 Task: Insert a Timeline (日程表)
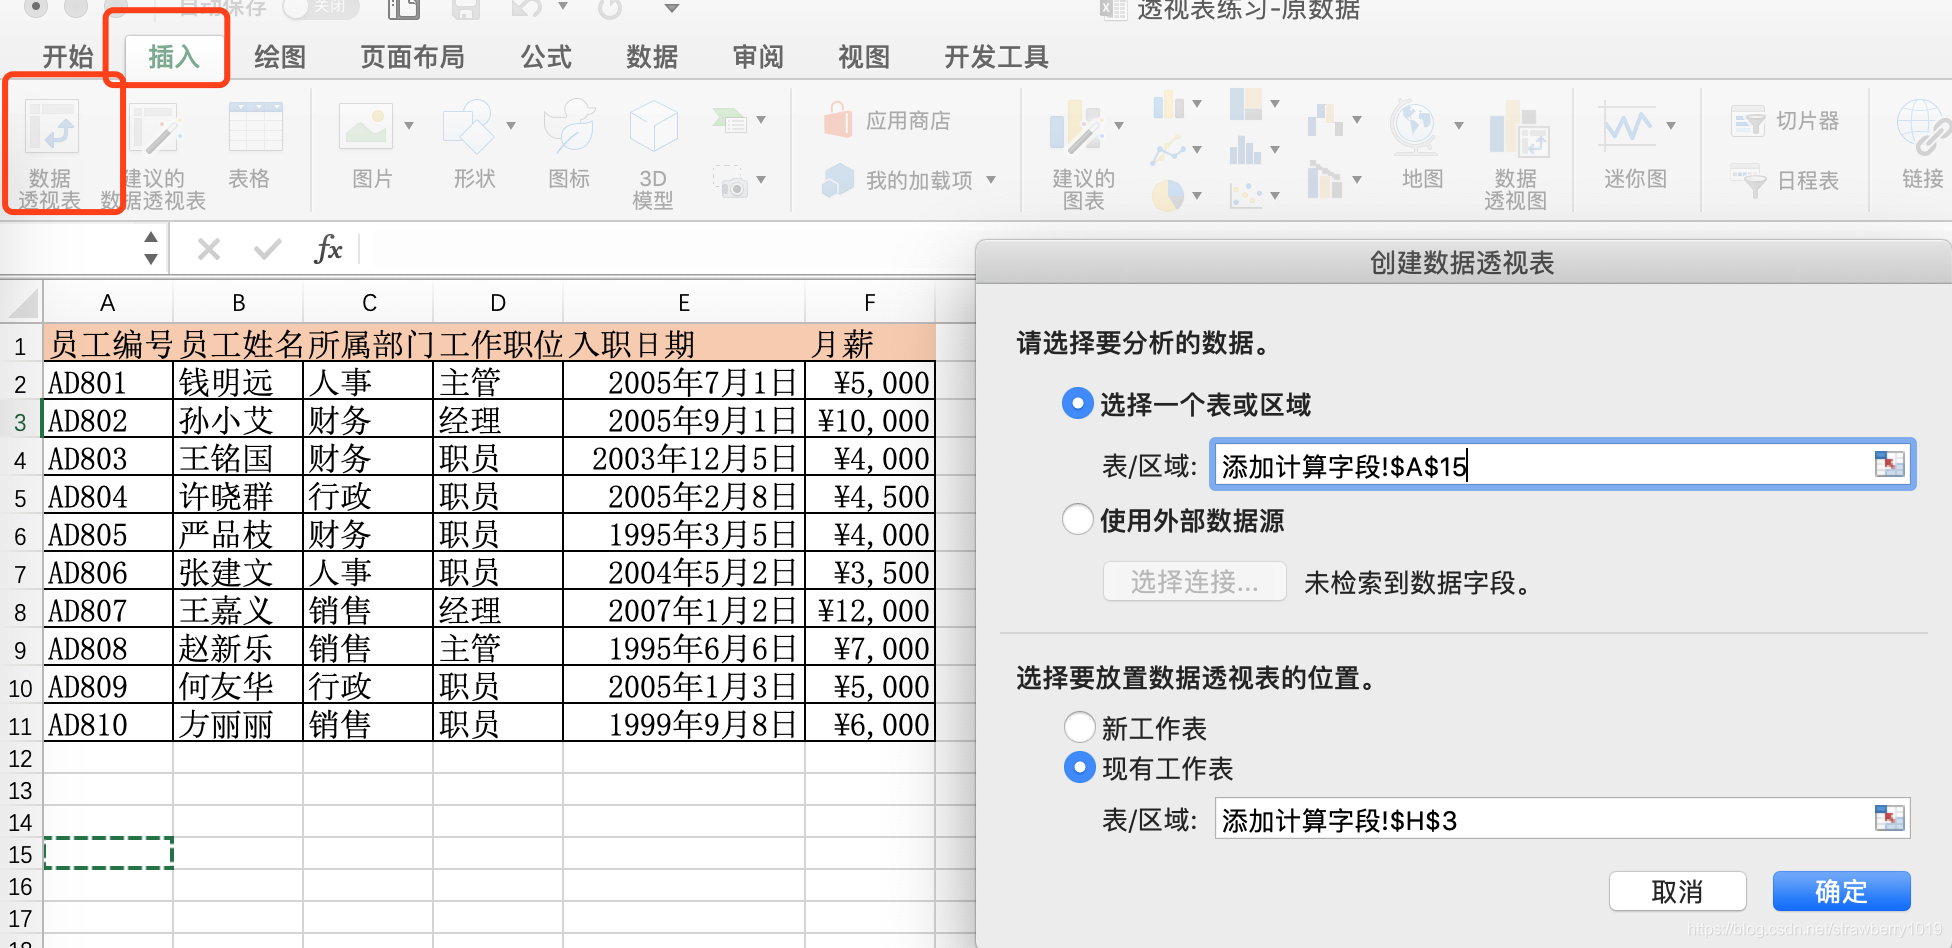1785,181
